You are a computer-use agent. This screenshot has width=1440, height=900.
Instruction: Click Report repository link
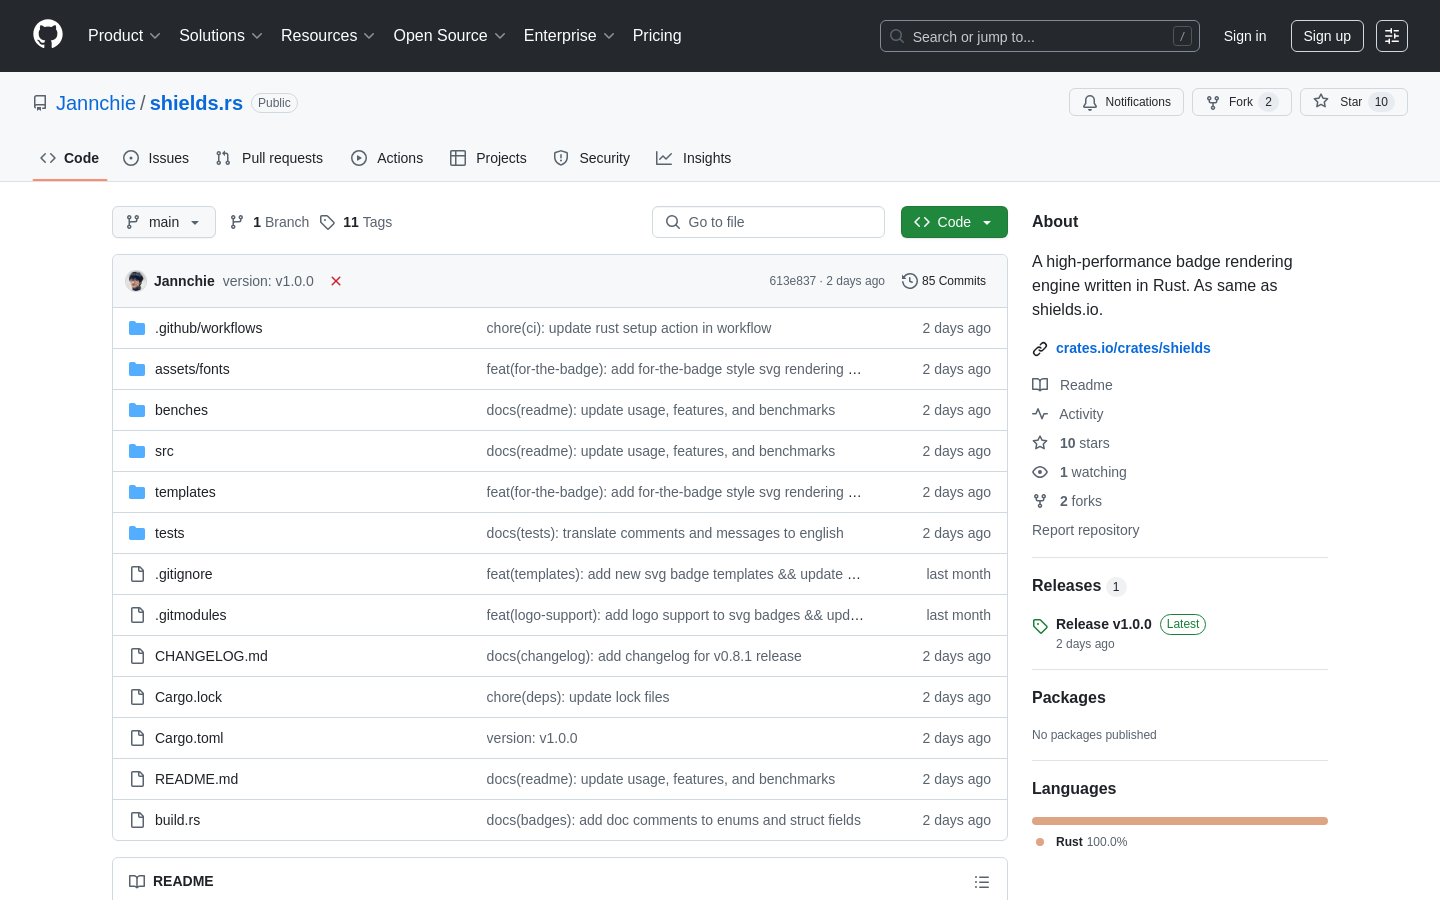(1085, 530)
